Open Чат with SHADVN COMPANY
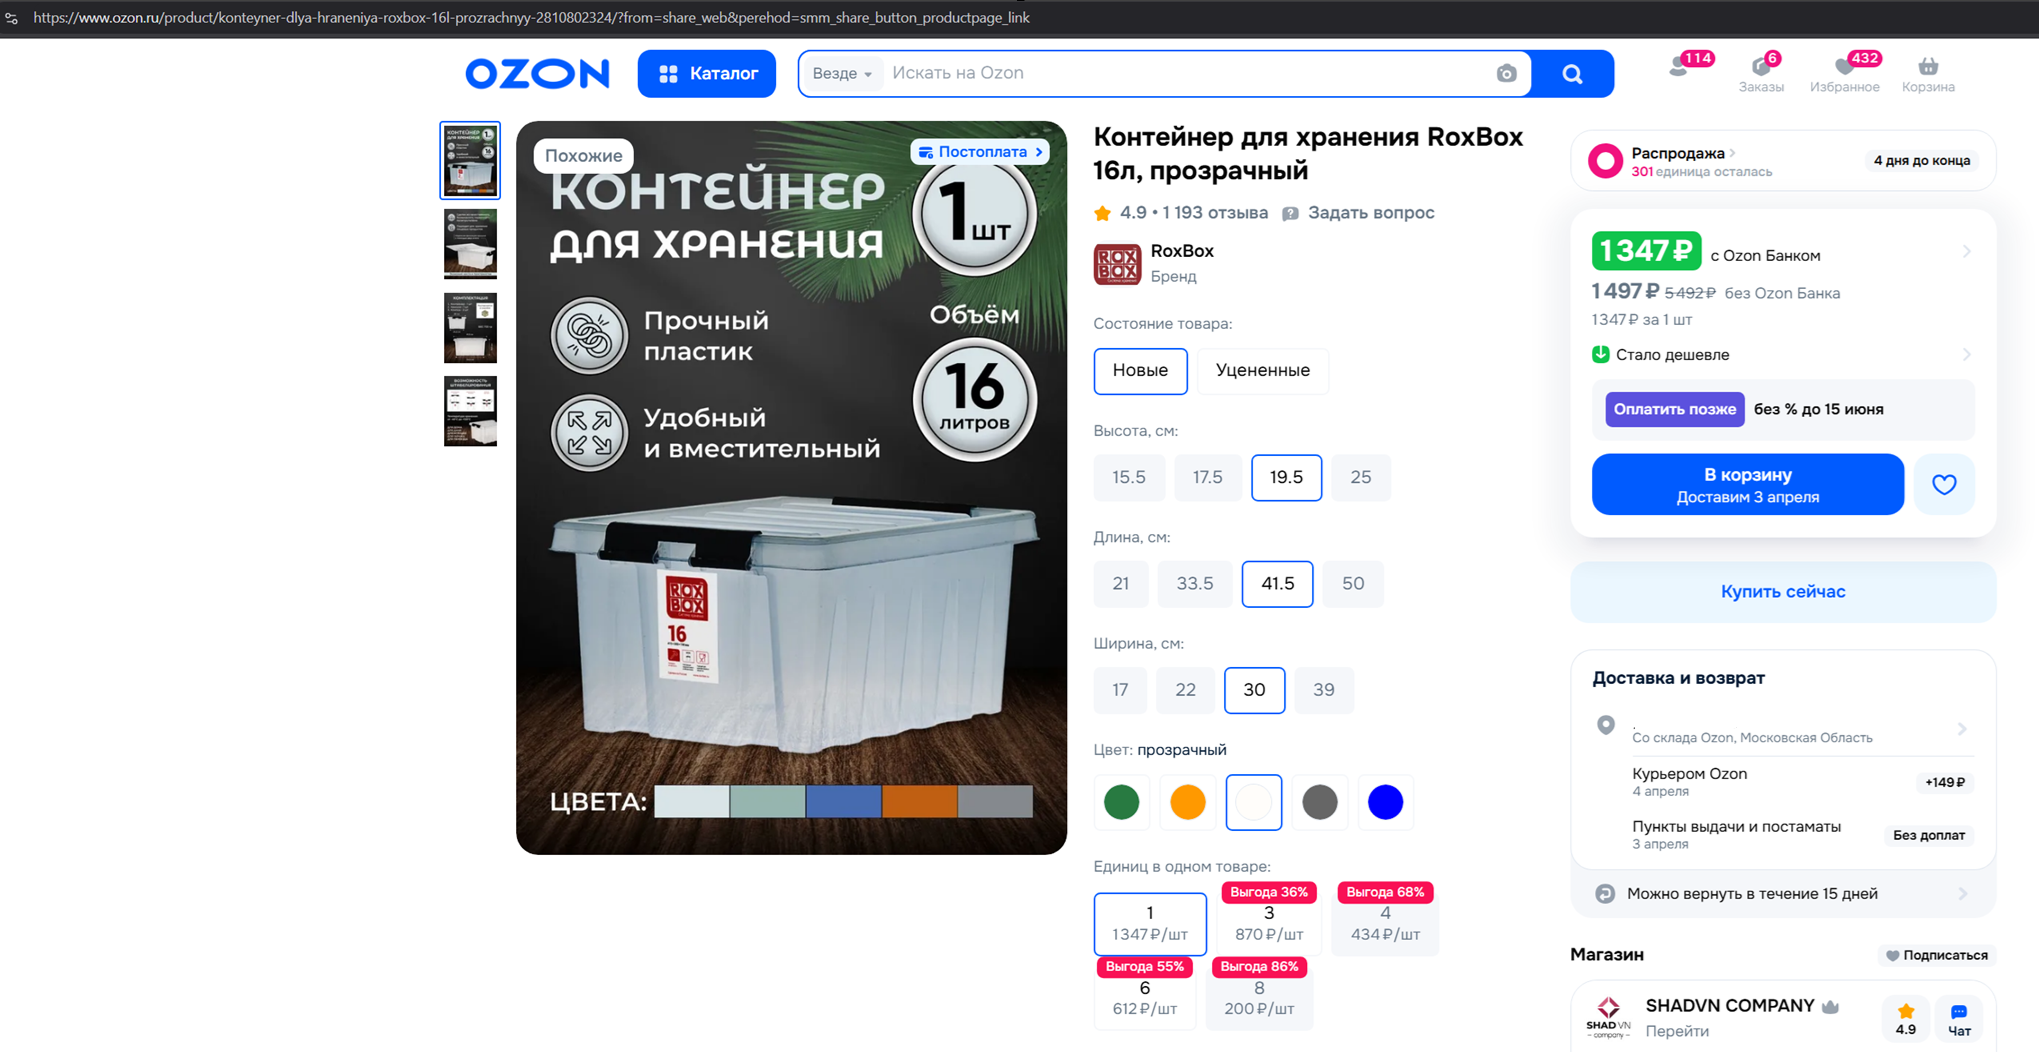The image size is (2039, 1052). click(1959, 1019)
